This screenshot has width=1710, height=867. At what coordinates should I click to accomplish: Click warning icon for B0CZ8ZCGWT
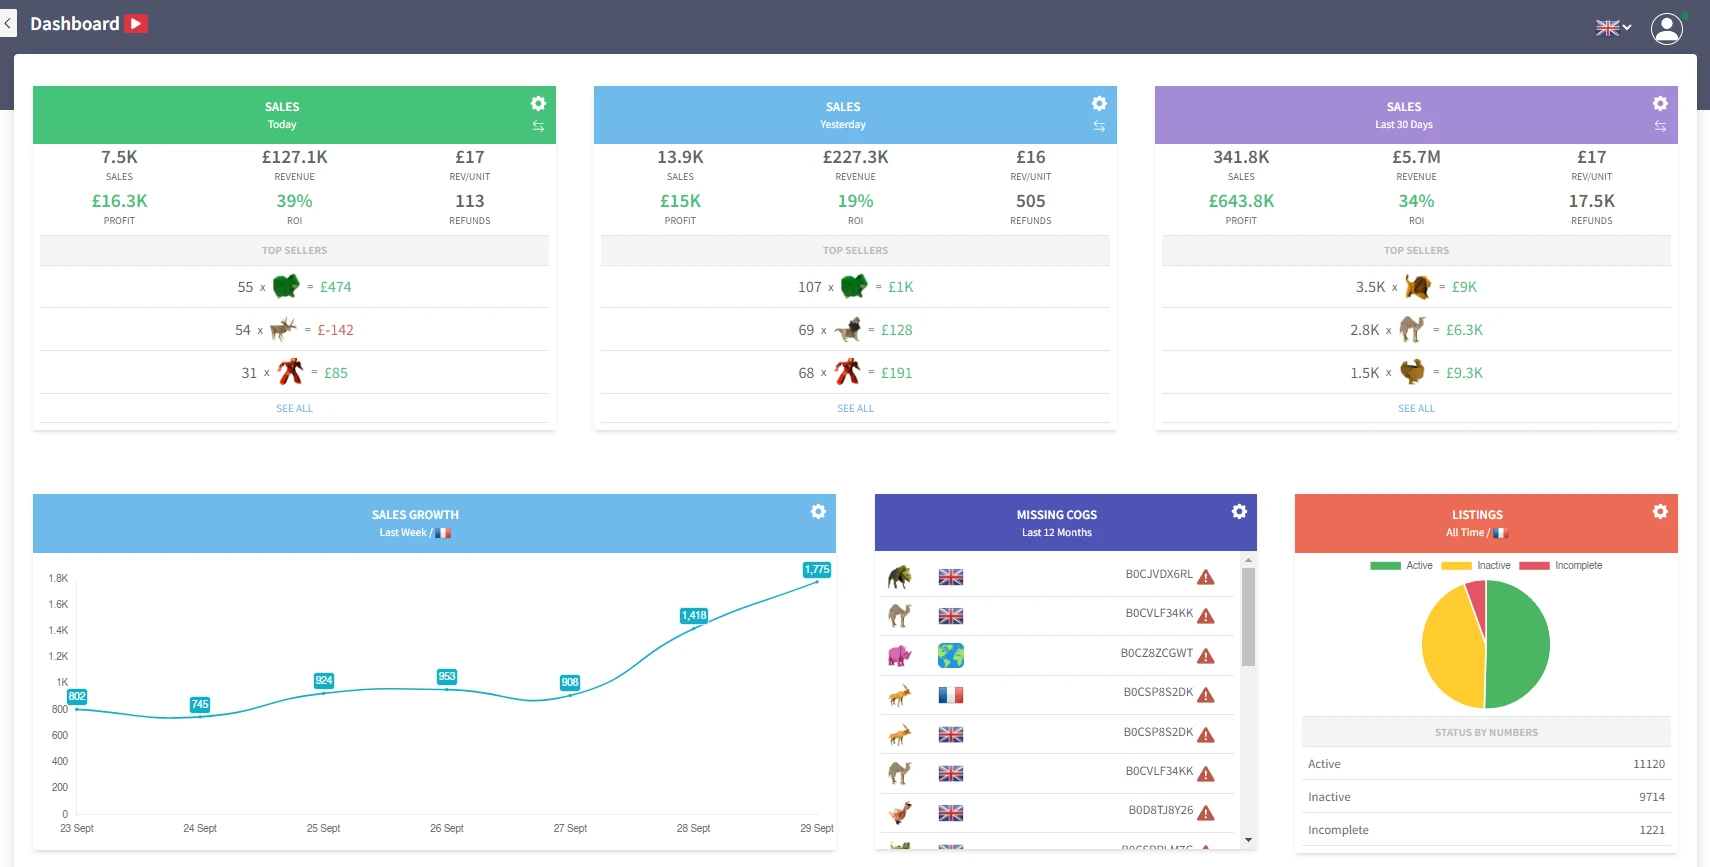click(1206, 656)
